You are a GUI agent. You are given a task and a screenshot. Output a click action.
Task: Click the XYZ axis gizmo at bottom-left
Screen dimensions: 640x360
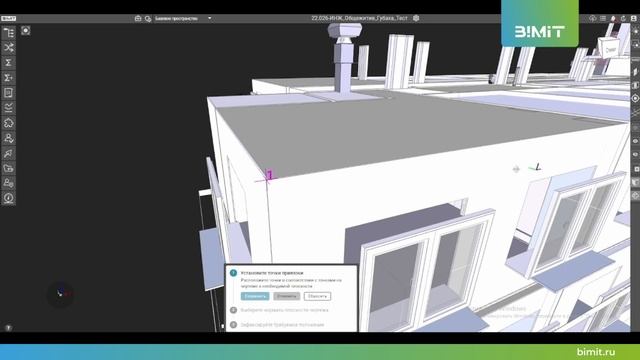60,293
